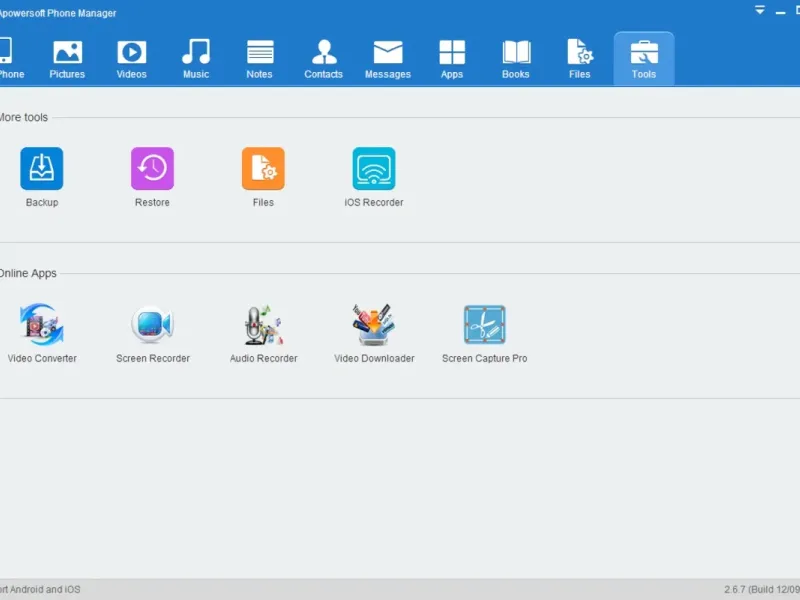Image resolution: width=800 pixels, height=600 pixels.
Task: Open the Pictures tab
Action: tap(67, 59)
